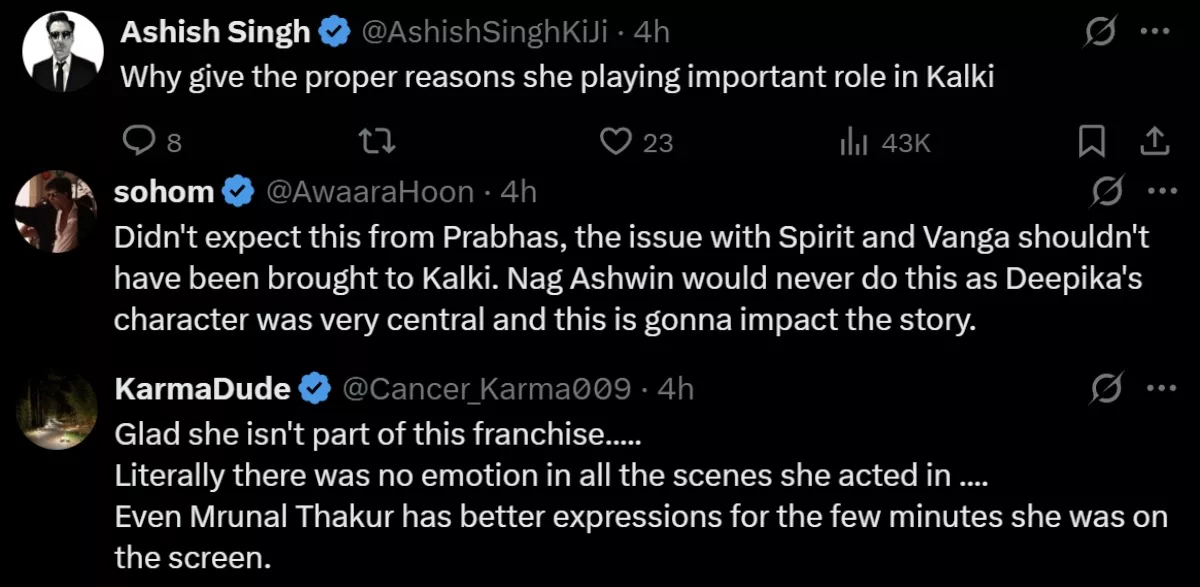Click the KarmaDude display name

[203, 389]
